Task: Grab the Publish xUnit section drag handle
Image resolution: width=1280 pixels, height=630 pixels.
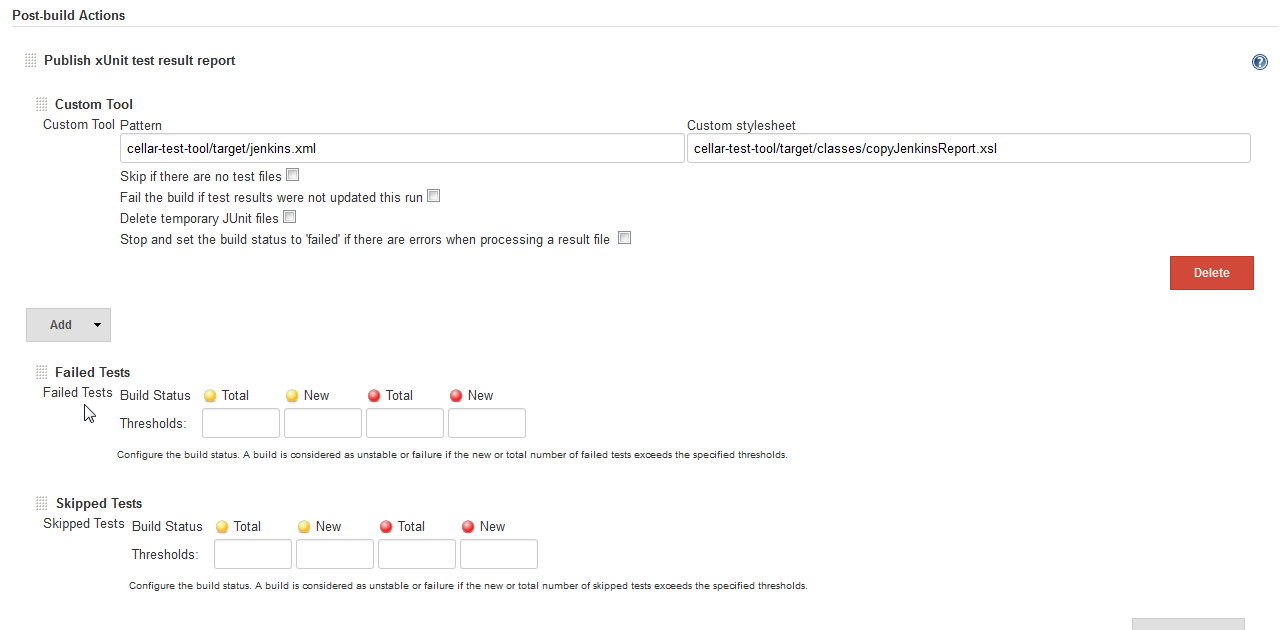Action: pos(31,61)
